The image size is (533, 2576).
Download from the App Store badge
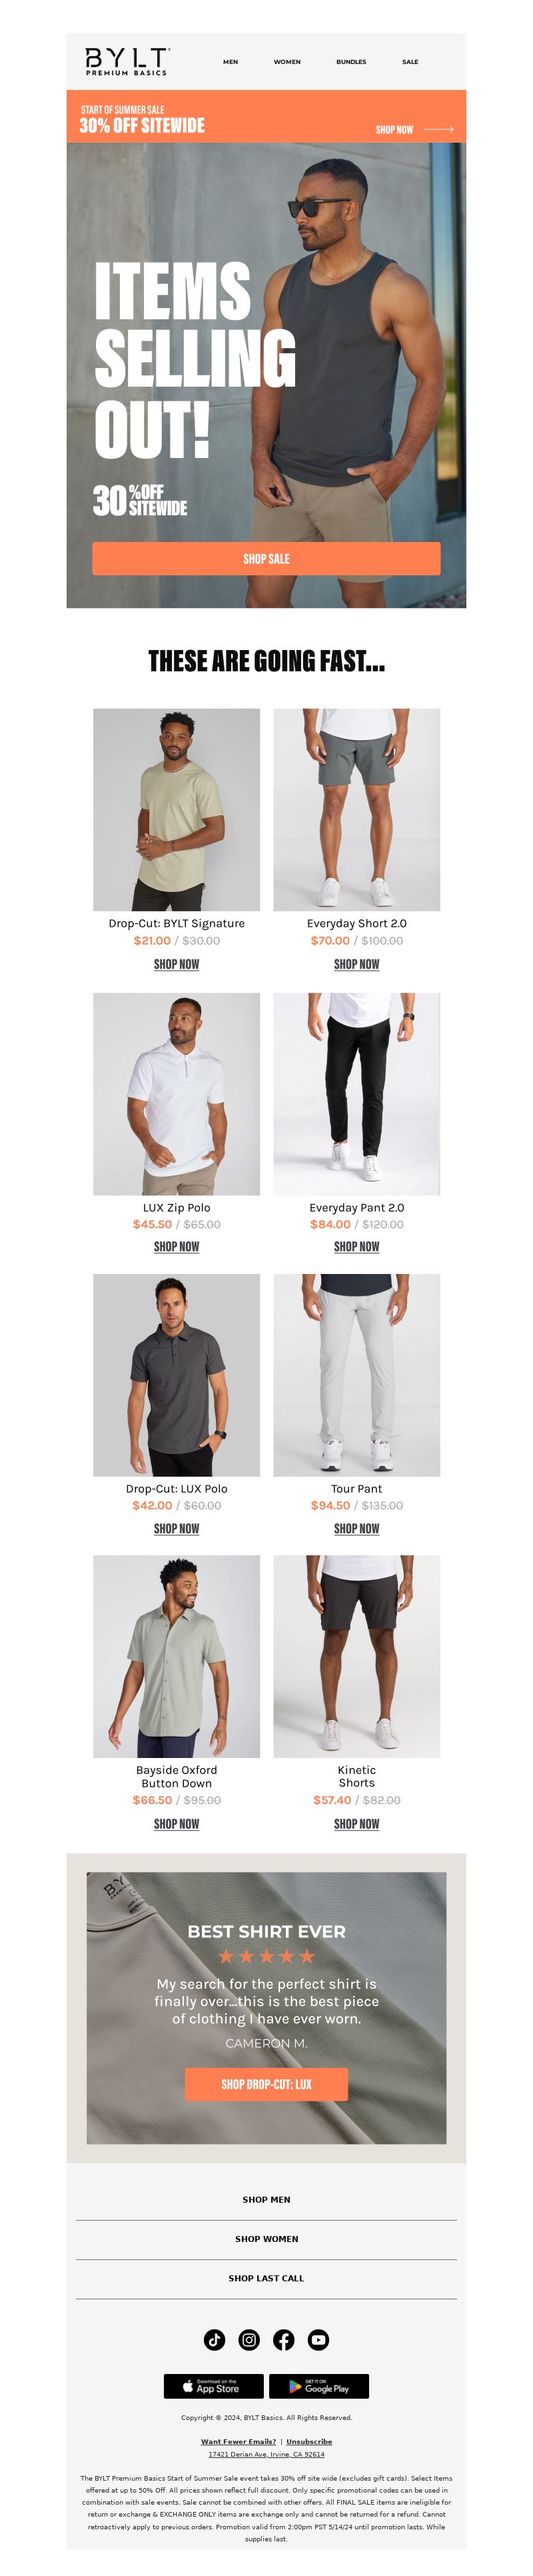(x=214, y=2386)
